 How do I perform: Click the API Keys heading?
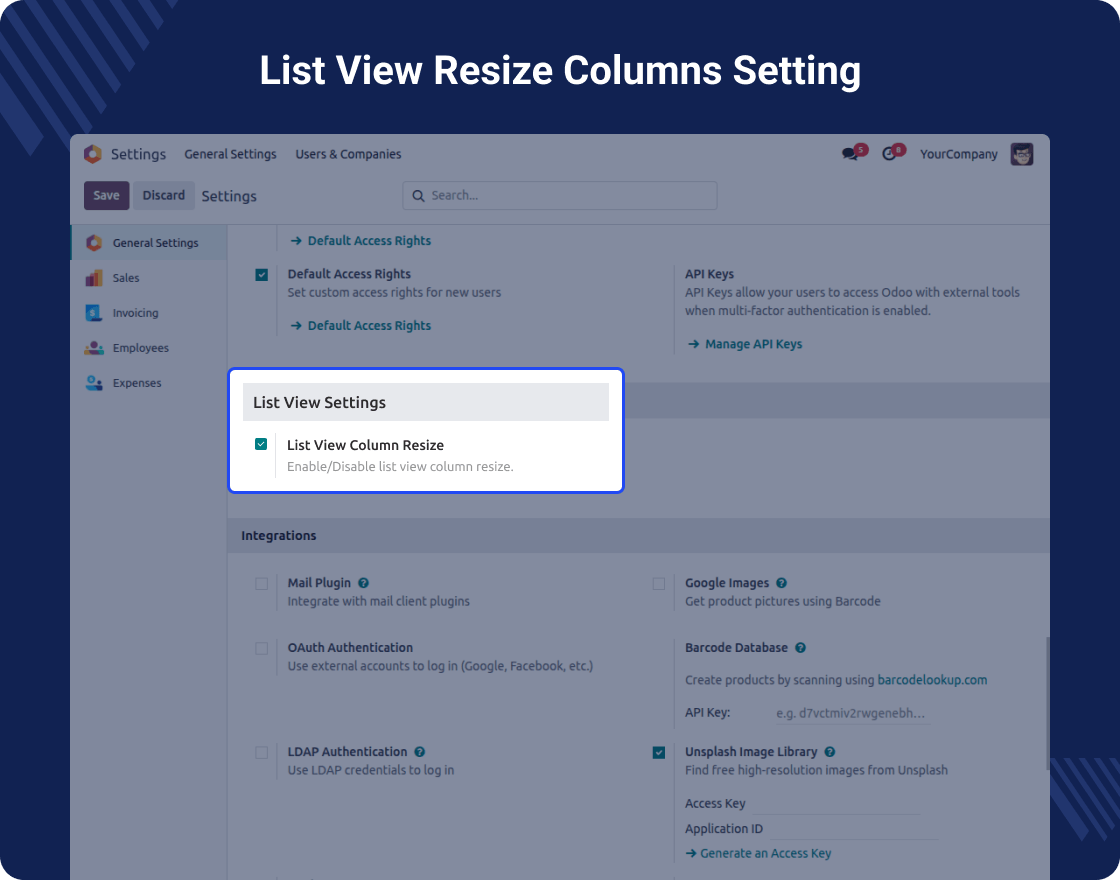pos(709,274)
